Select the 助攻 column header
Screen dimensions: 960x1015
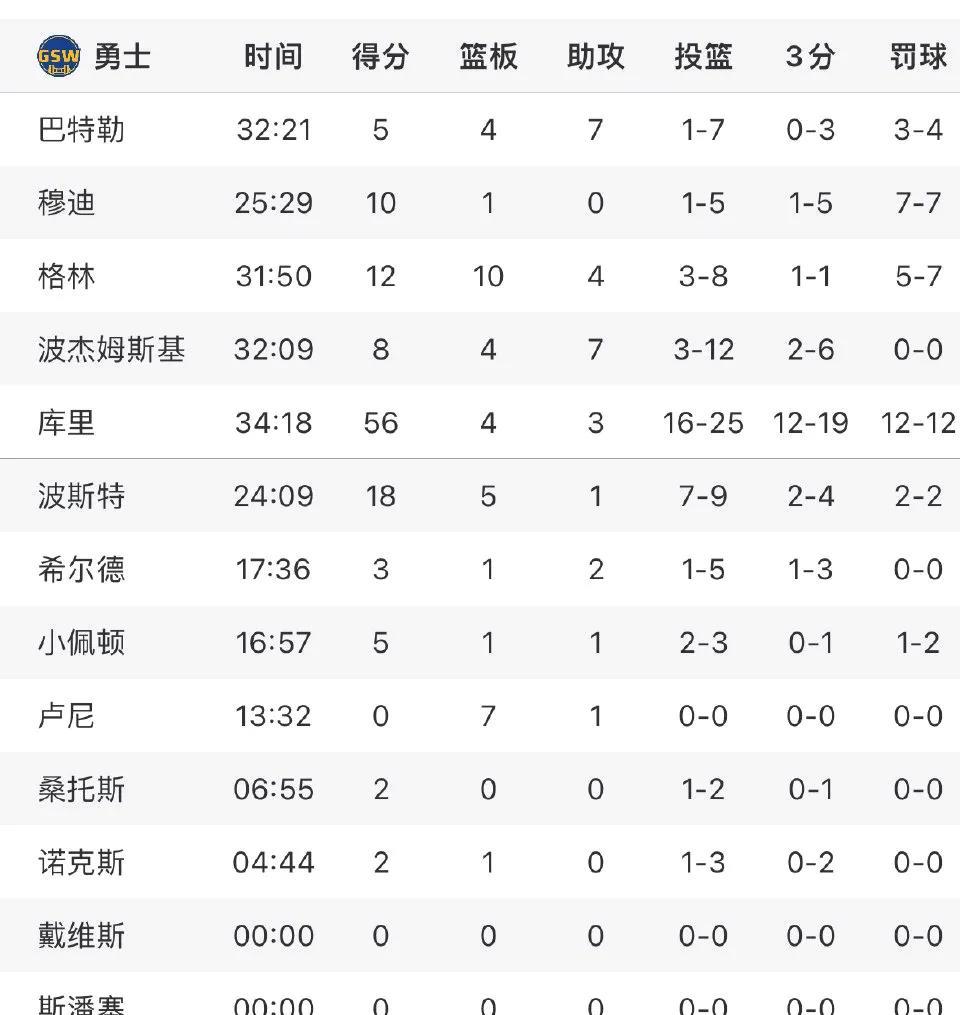coord(596,56)
